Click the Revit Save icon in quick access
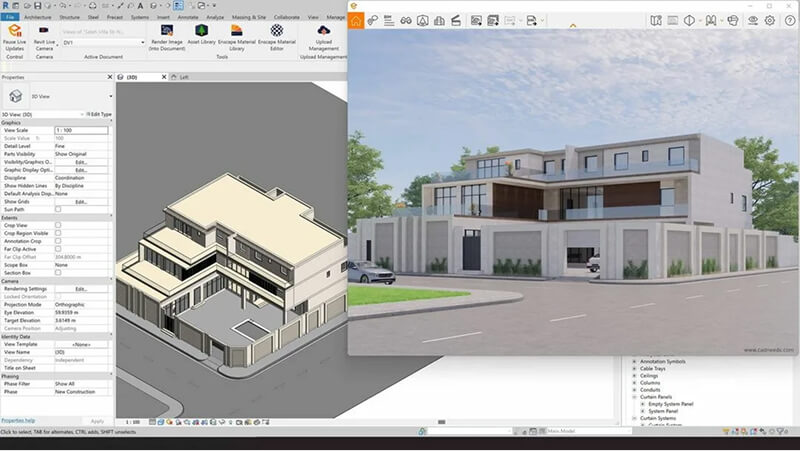The image size is (800, 451). pyautogui.click(x=37, y=6)
